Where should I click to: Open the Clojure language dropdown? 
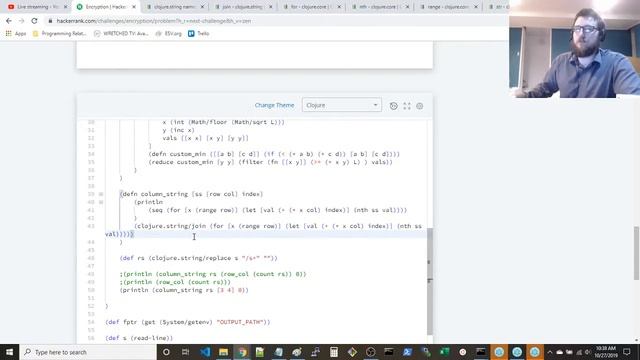point(342,105)
